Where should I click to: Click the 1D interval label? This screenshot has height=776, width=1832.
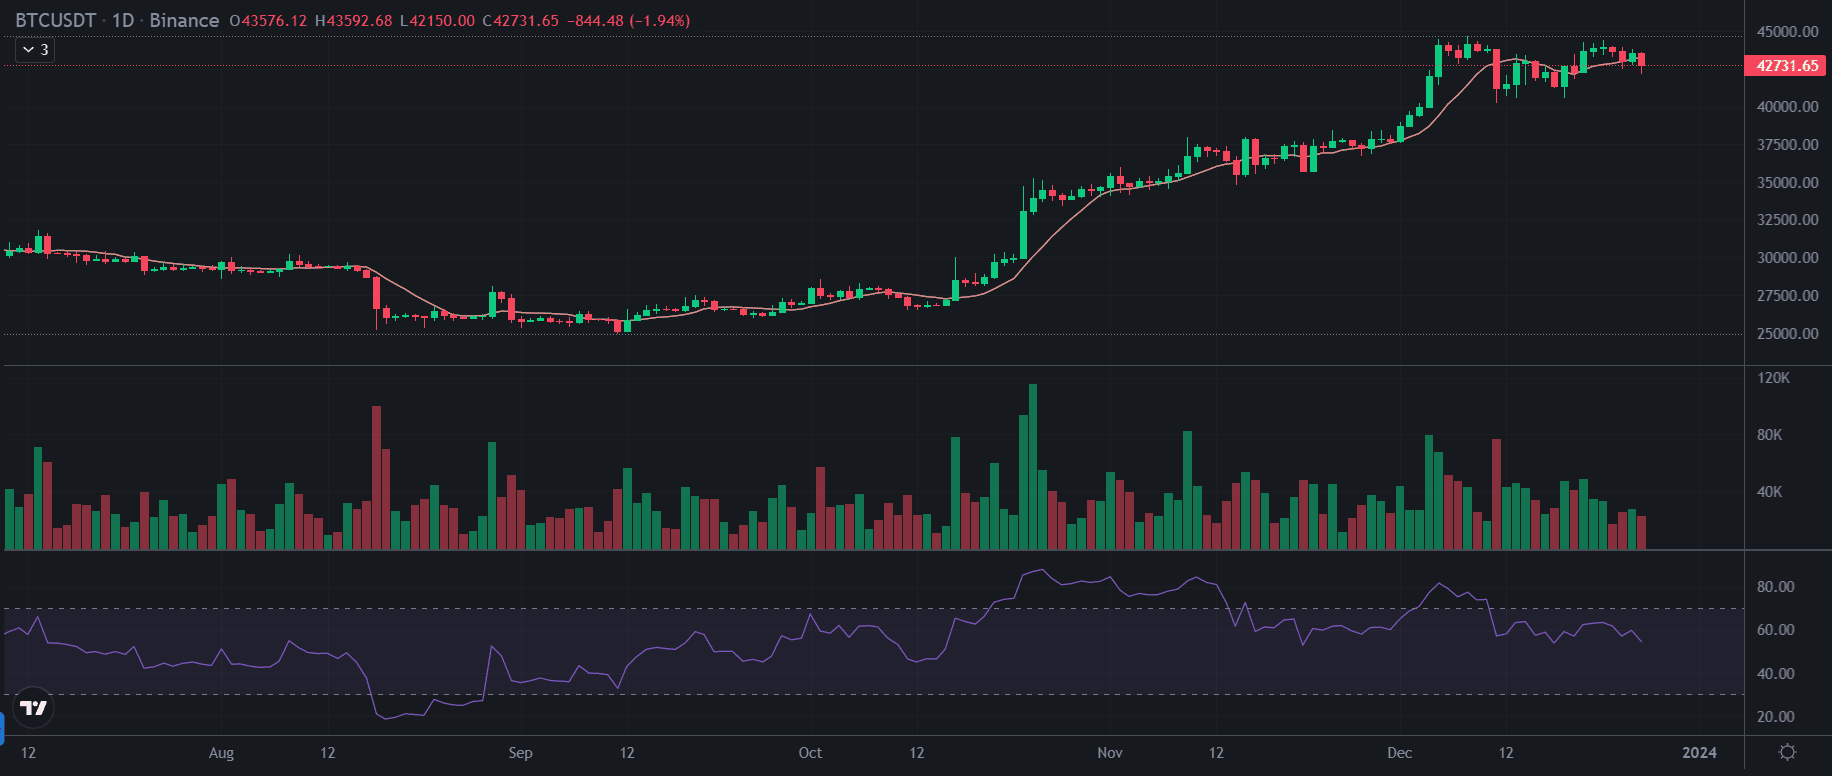coord(122,20)
